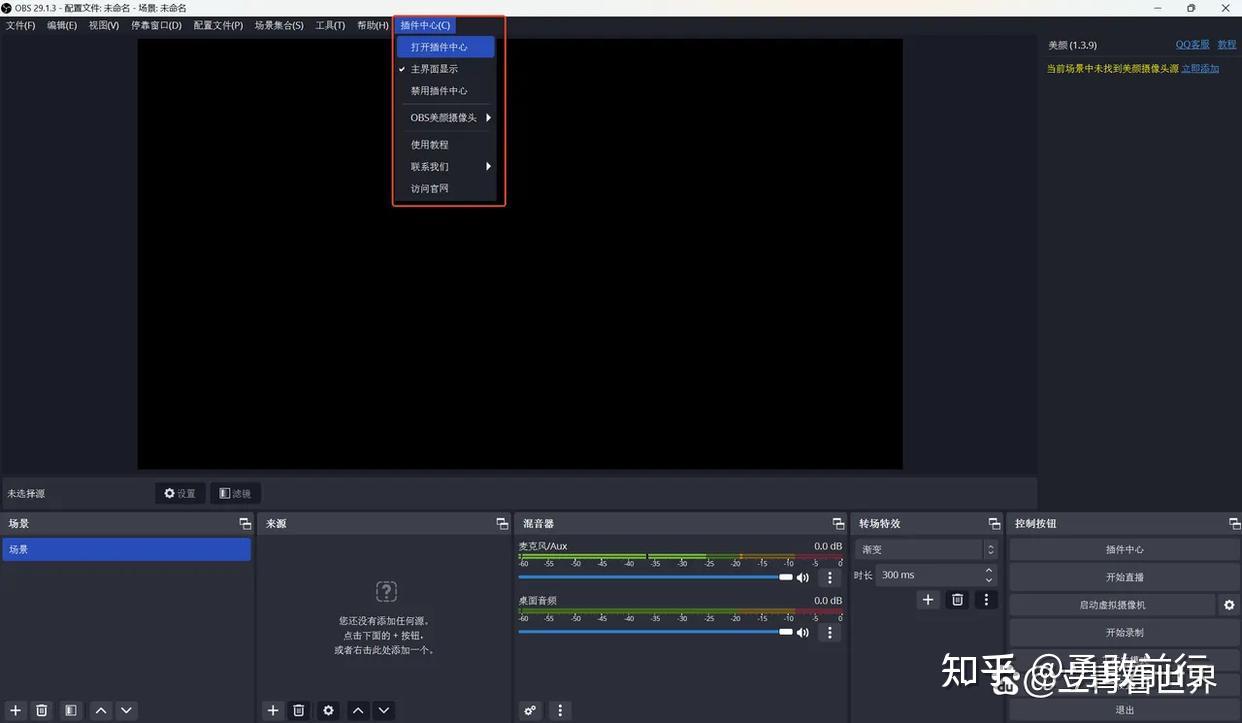This screenshot has width=1242, height=723.
Task: Click the trash icon in the 来源 panel
Action: point(298,710)
